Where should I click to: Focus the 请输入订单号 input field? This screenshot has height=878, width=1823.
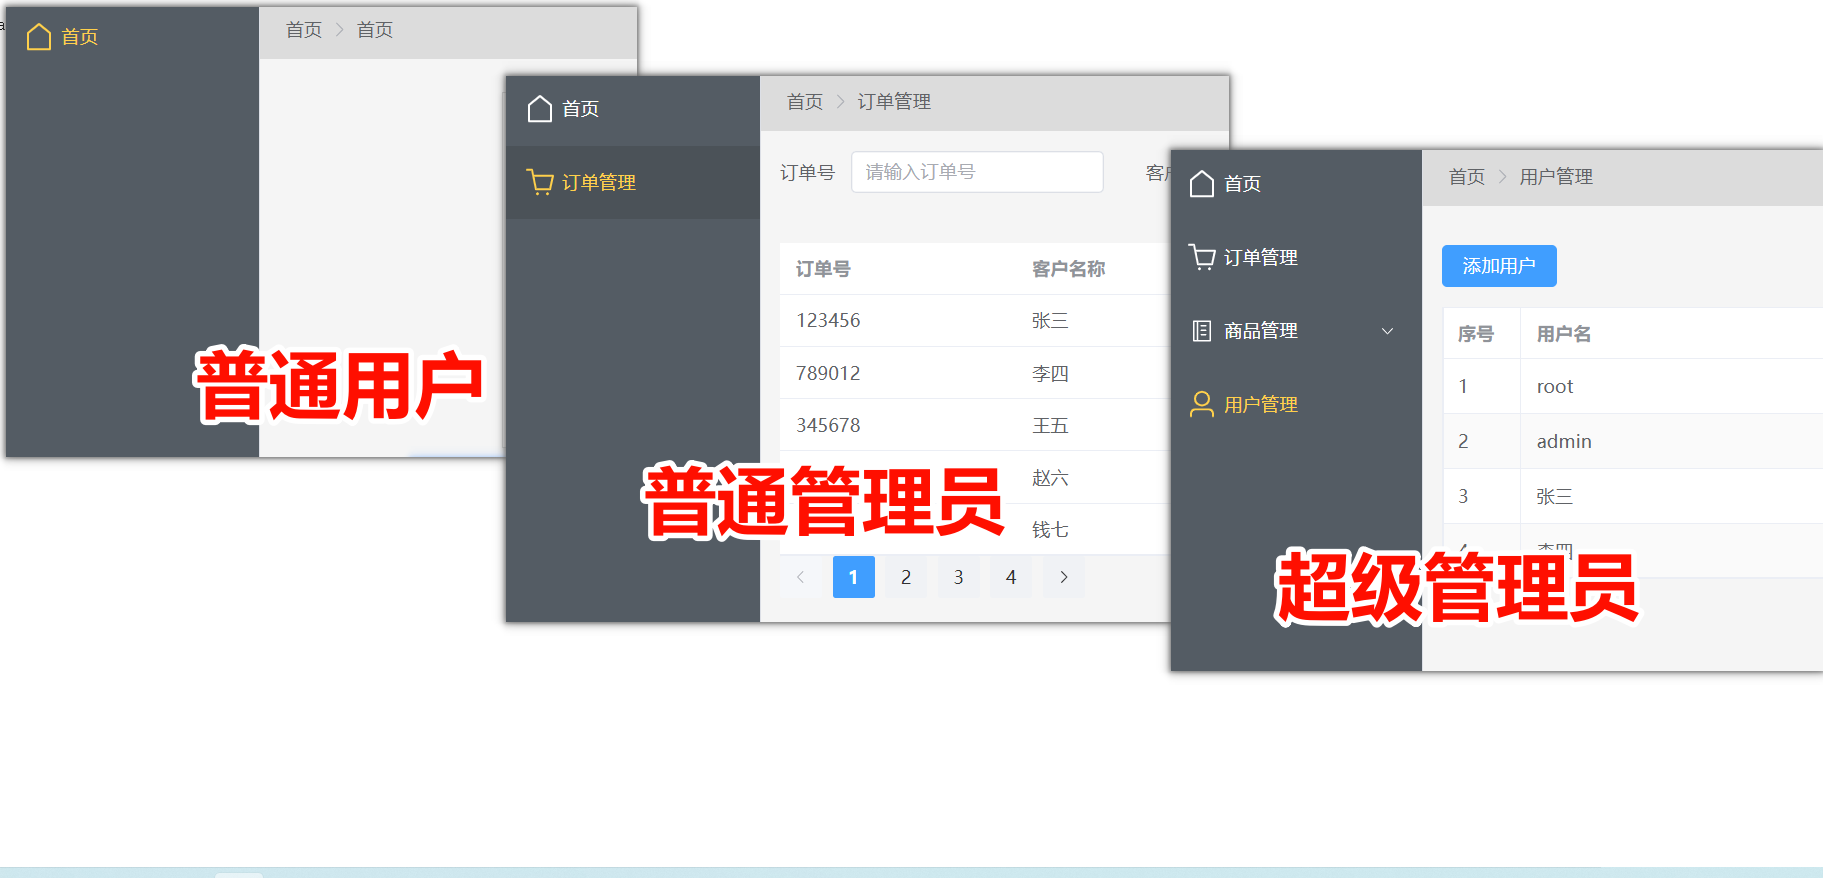click(977, 172)
